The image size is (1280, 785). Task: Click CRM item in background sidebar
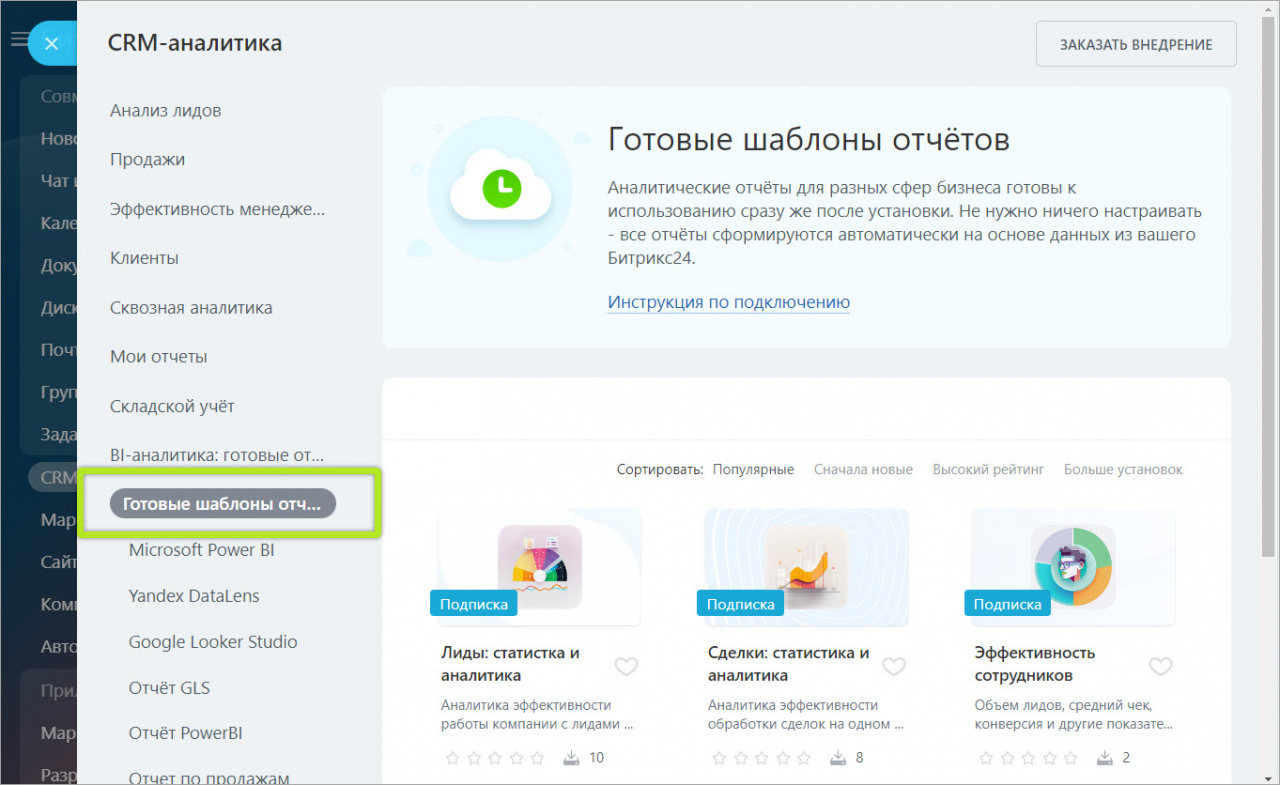58,478
